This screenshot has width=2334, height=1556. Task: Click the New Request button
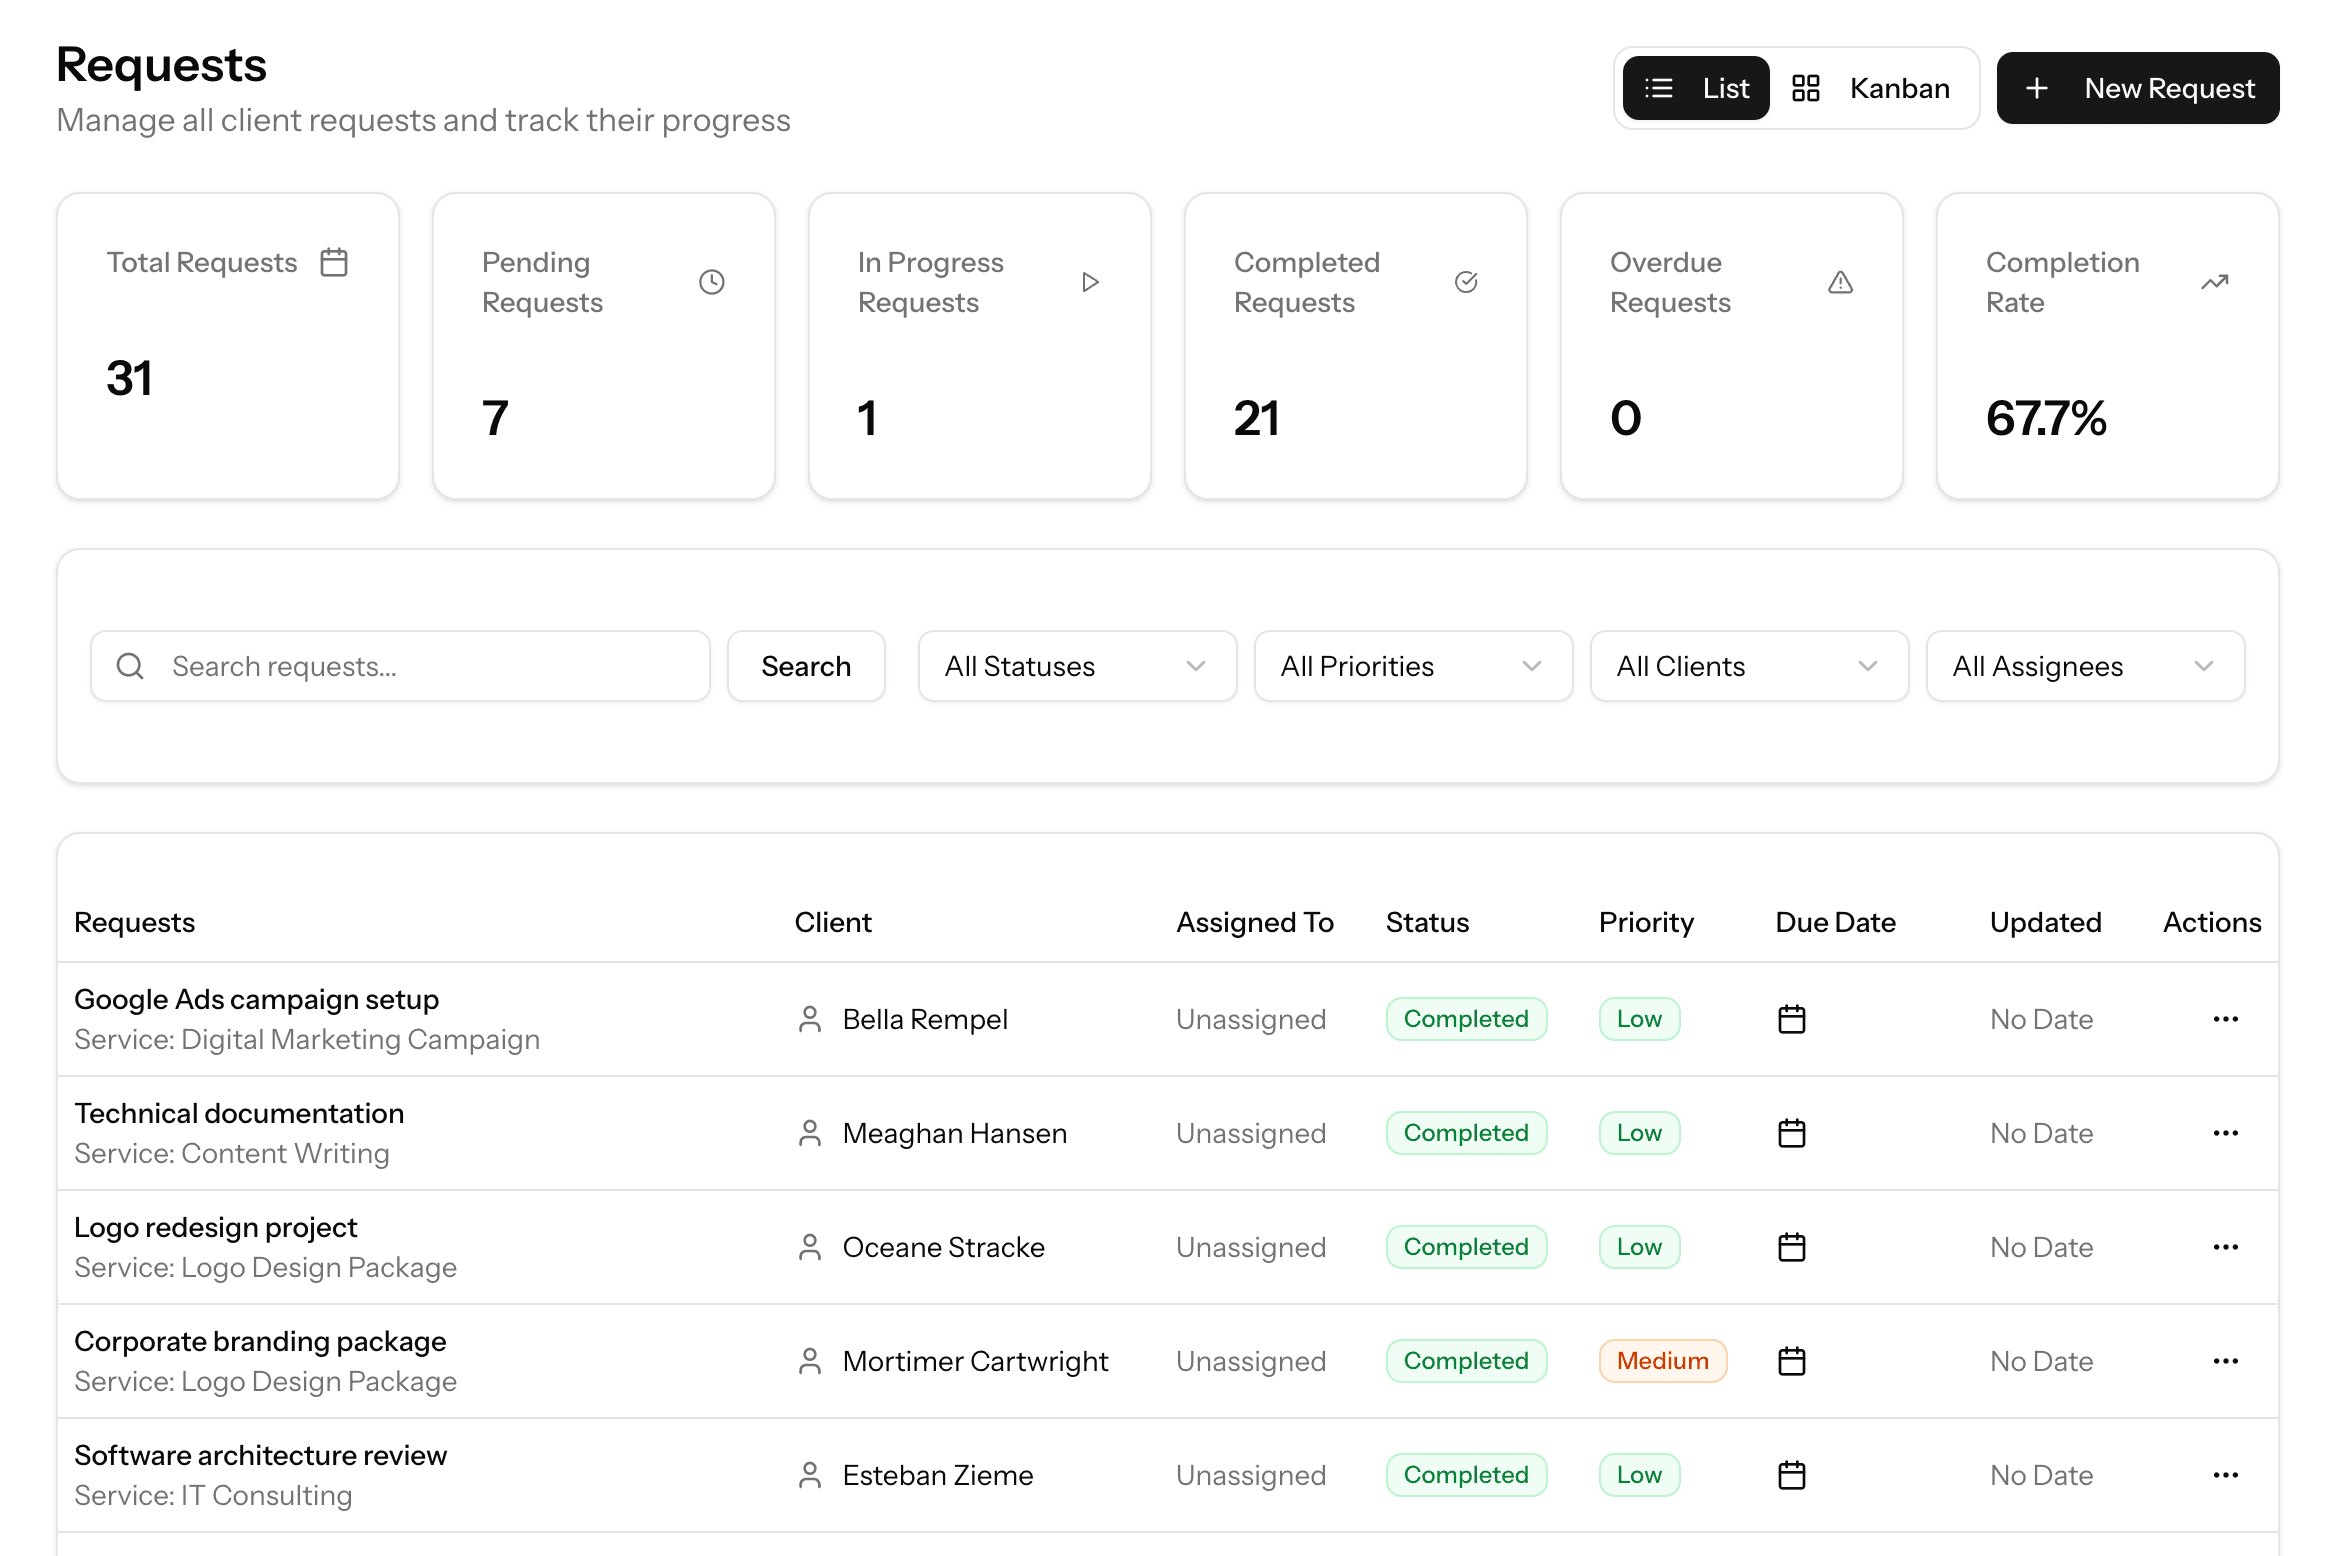coord(2137,88)
